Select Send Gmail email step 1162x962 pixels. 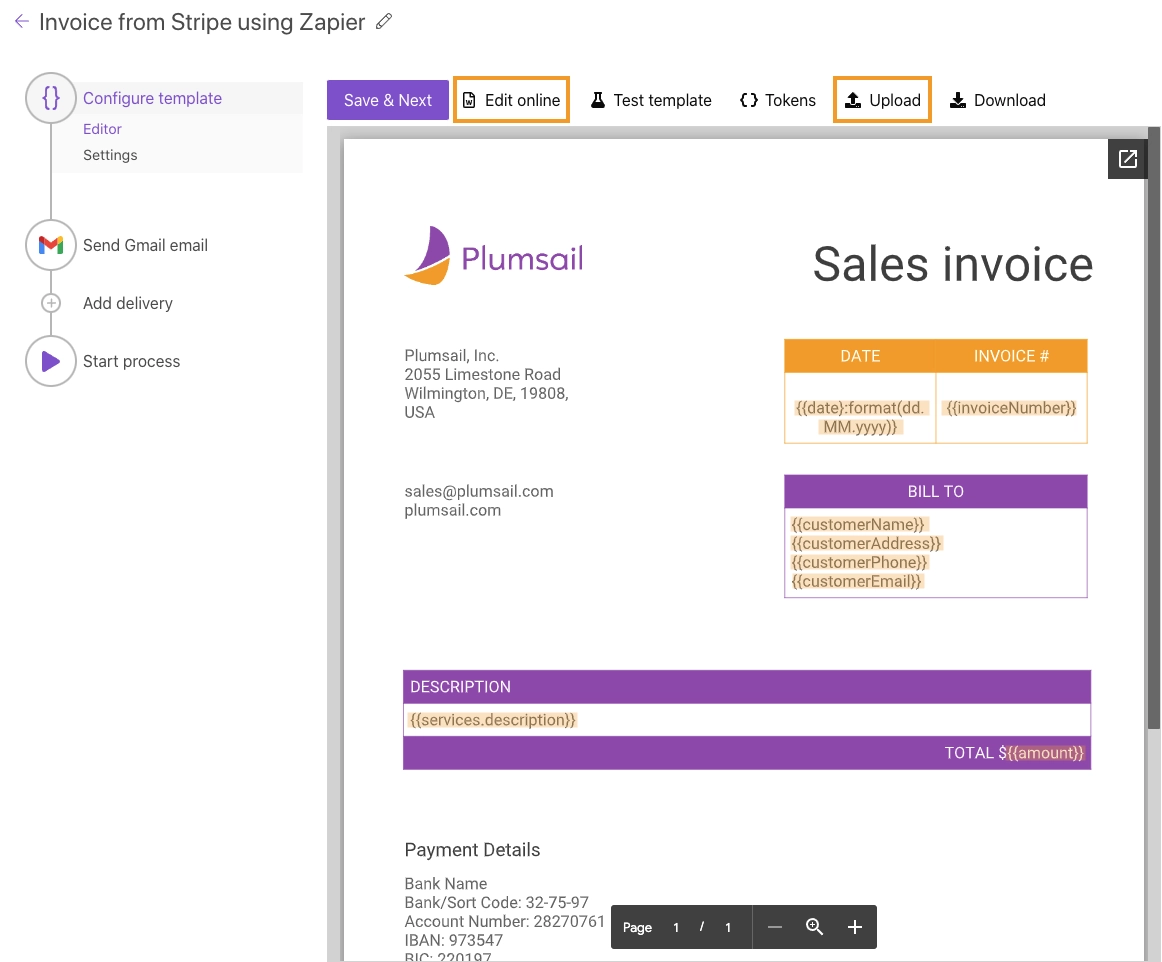[145, 245]
